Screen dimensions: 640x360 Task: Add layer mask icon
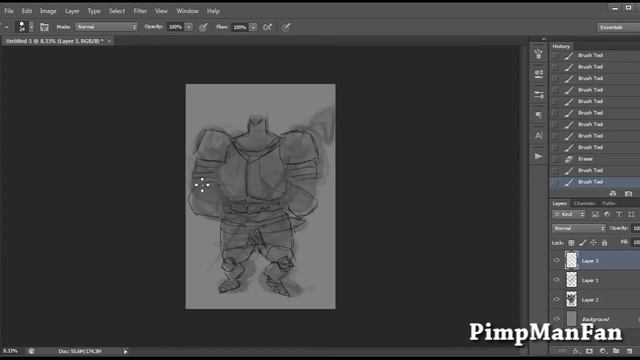click(589, 351)
